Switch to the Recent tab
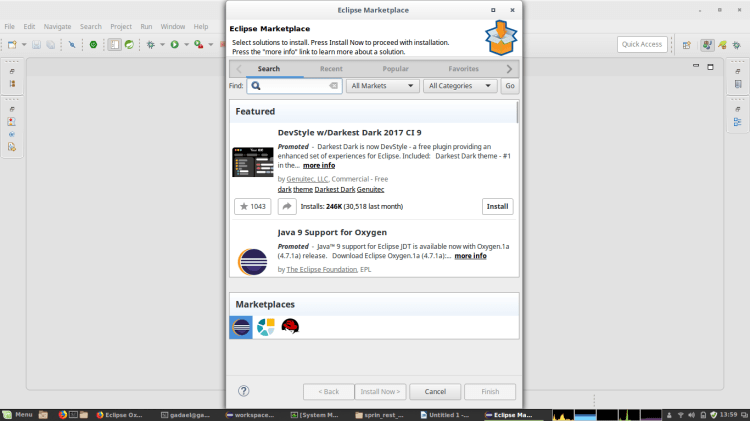750x421 pixels. click(331, 69)
